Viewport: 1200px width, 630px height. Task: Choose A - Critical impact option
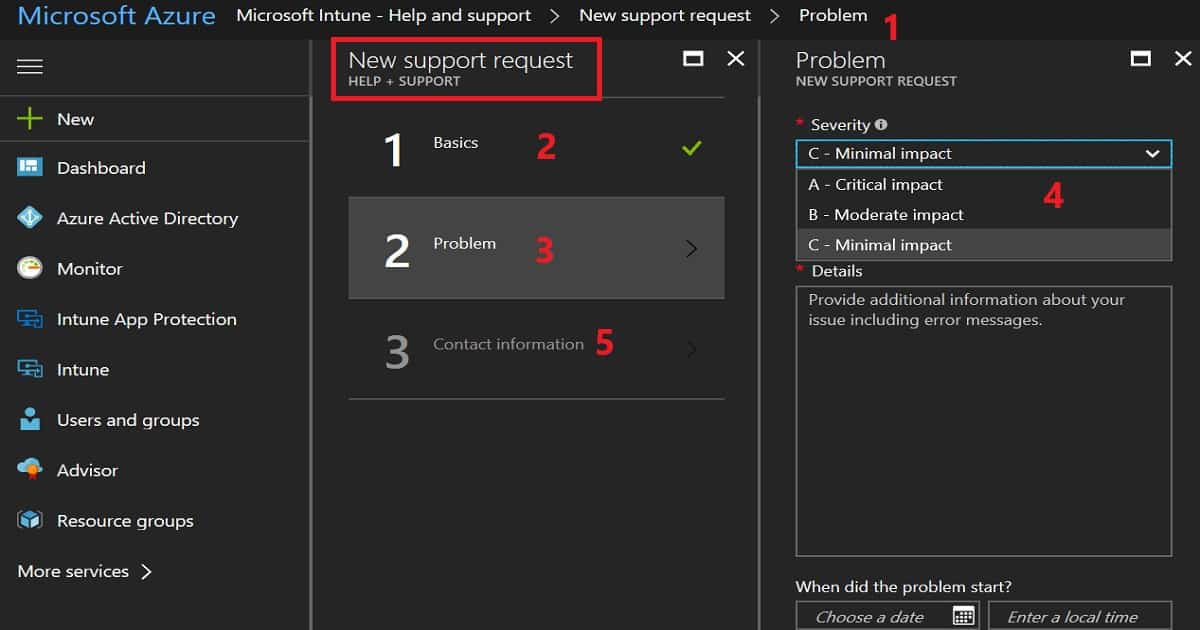point(984,184)
